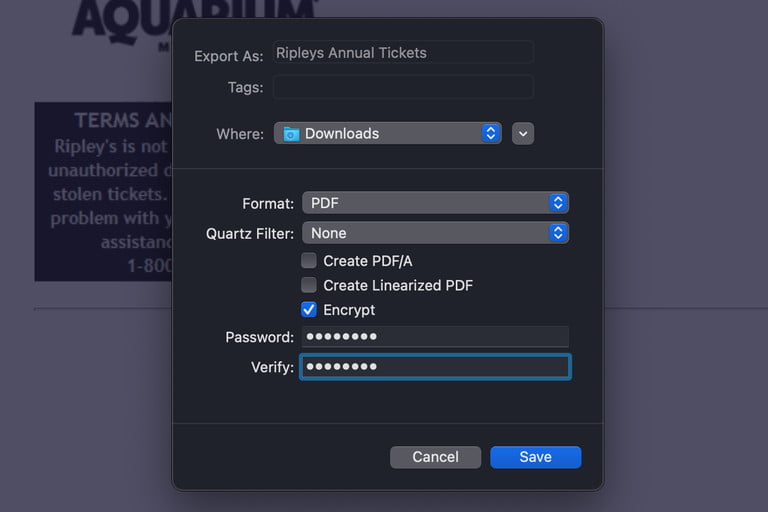Click into the Password field
The width and height of the screenshot is (768, 512).
(x=435, y=337)
